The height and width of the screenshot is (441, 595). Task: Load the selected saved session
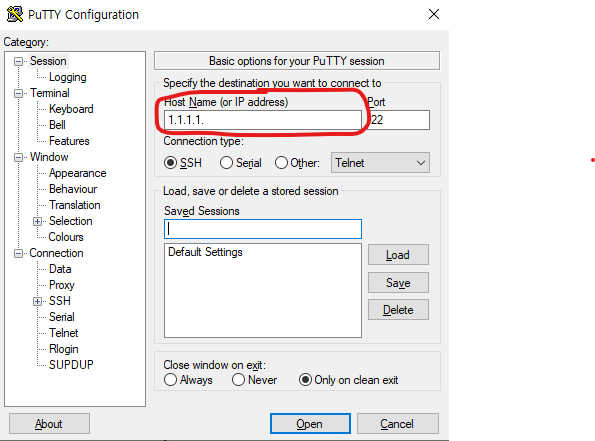398,255
